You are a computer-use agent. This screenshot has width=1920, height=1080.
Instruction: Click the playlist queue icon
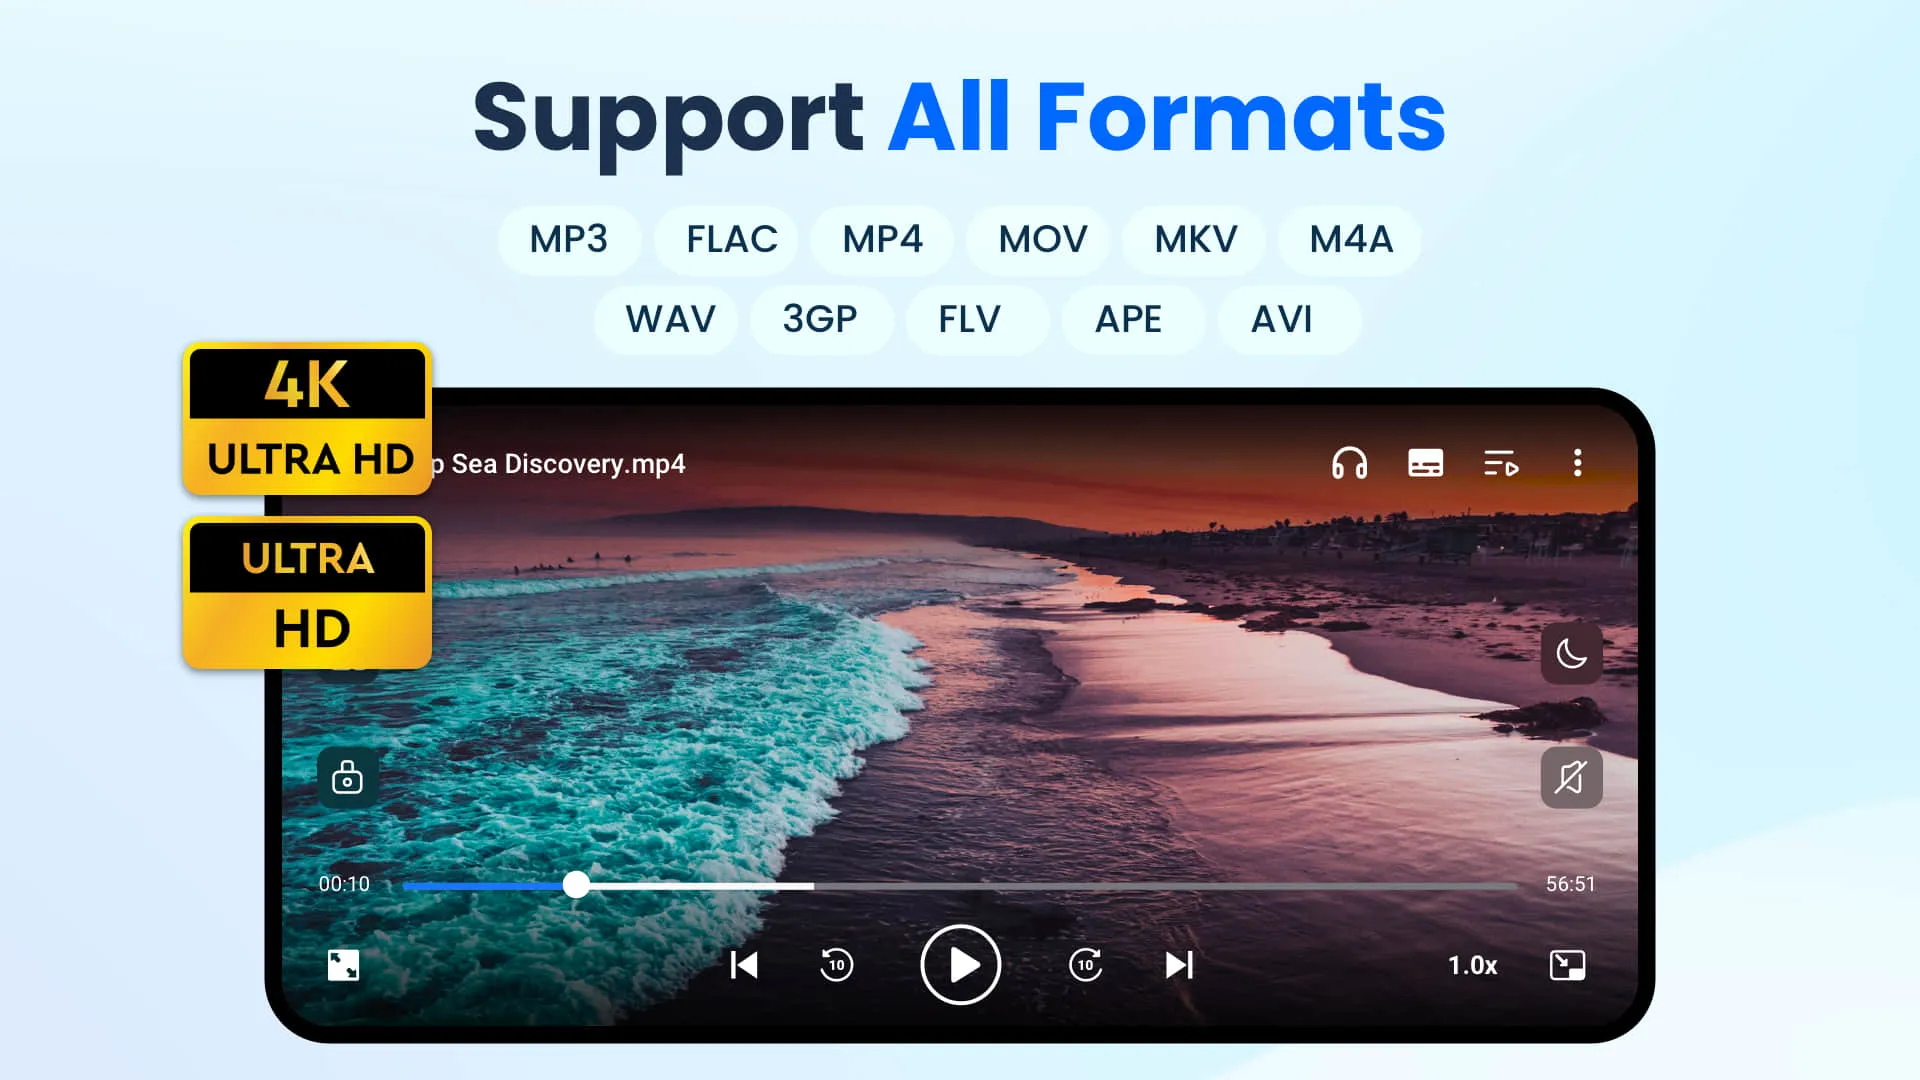(x=1501, y=464)
